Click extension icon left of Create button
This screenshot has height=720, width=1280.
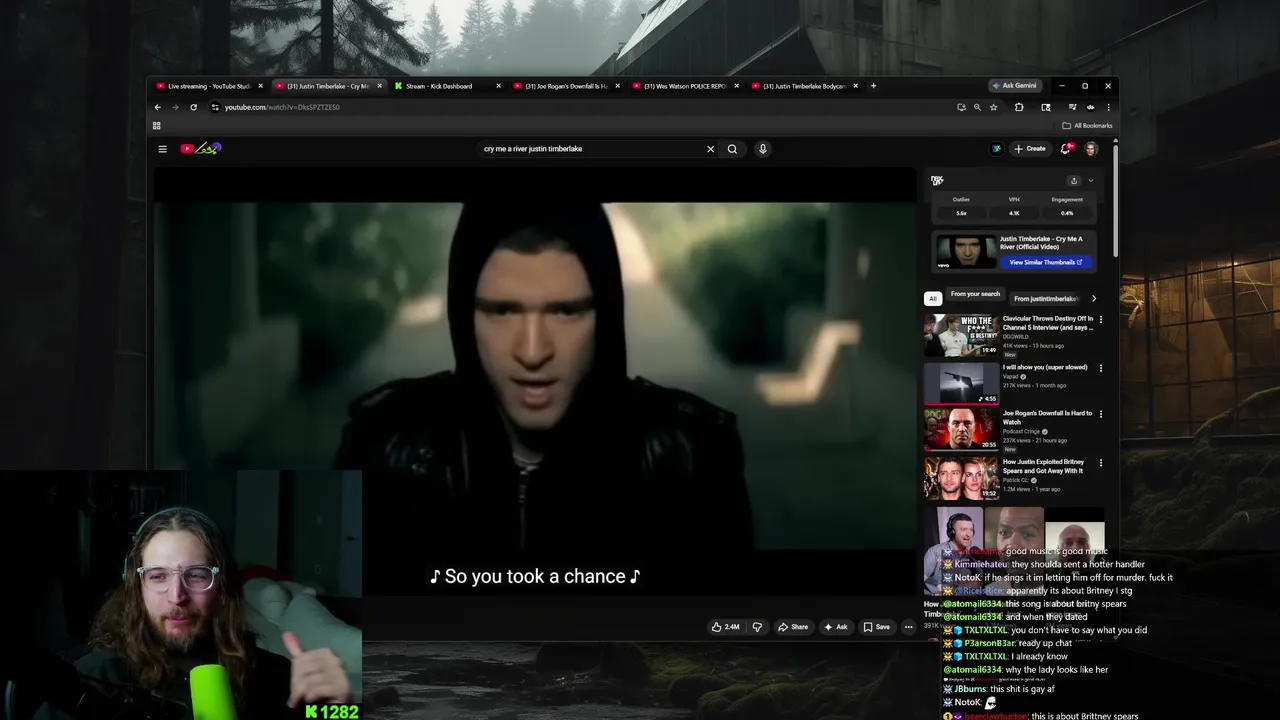coord(996,149)
